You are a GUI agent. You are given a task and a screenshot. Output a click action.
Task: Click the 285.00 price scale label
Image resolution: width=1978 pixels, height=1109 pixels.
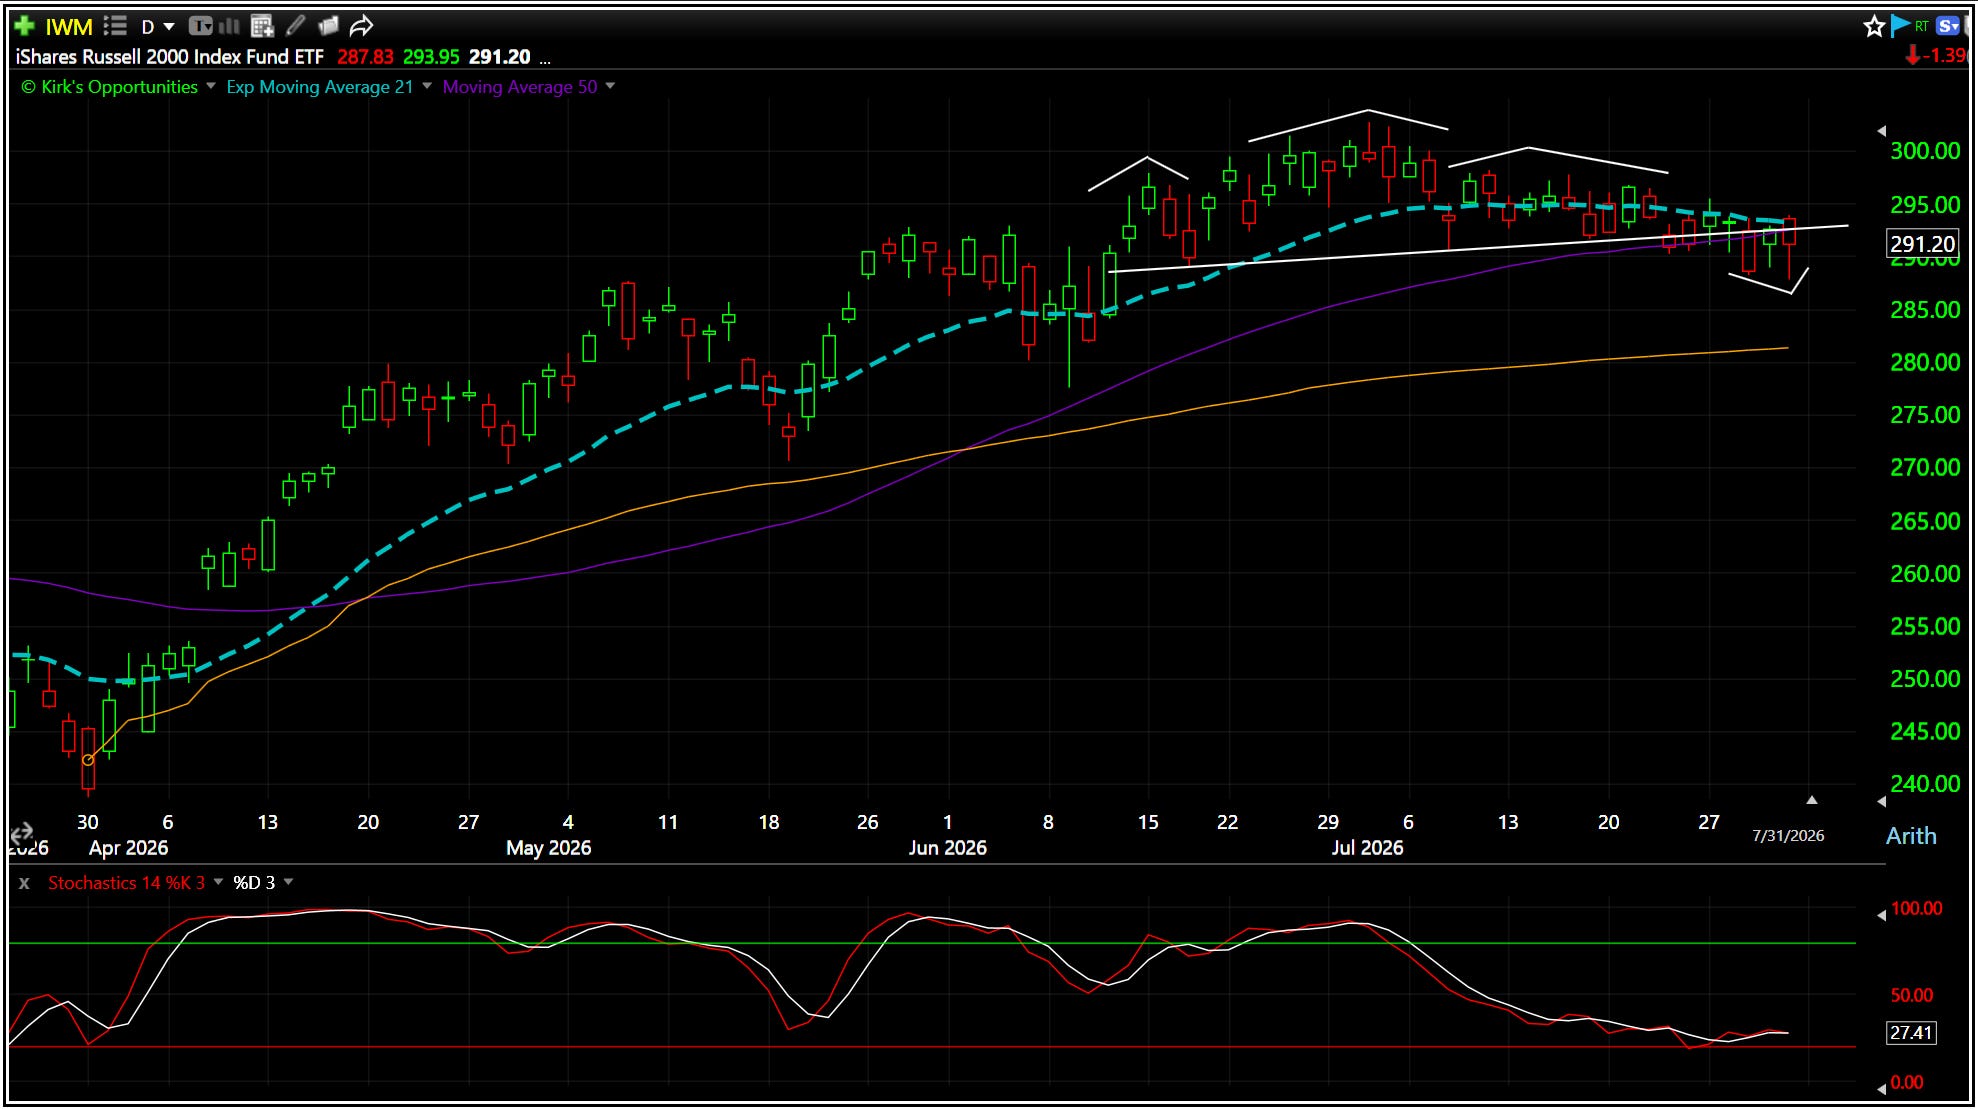pos(1925,310)
